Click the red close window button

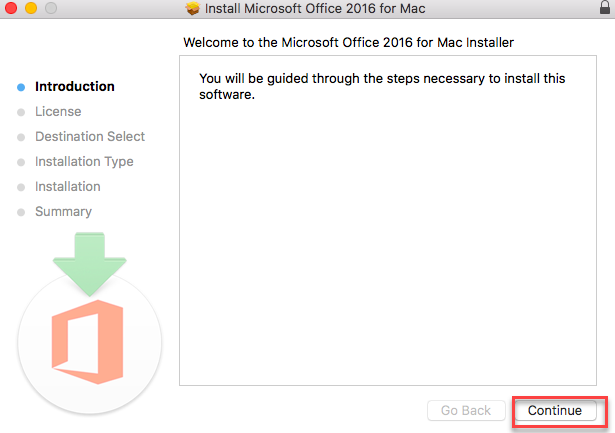(x=11, y=7)
